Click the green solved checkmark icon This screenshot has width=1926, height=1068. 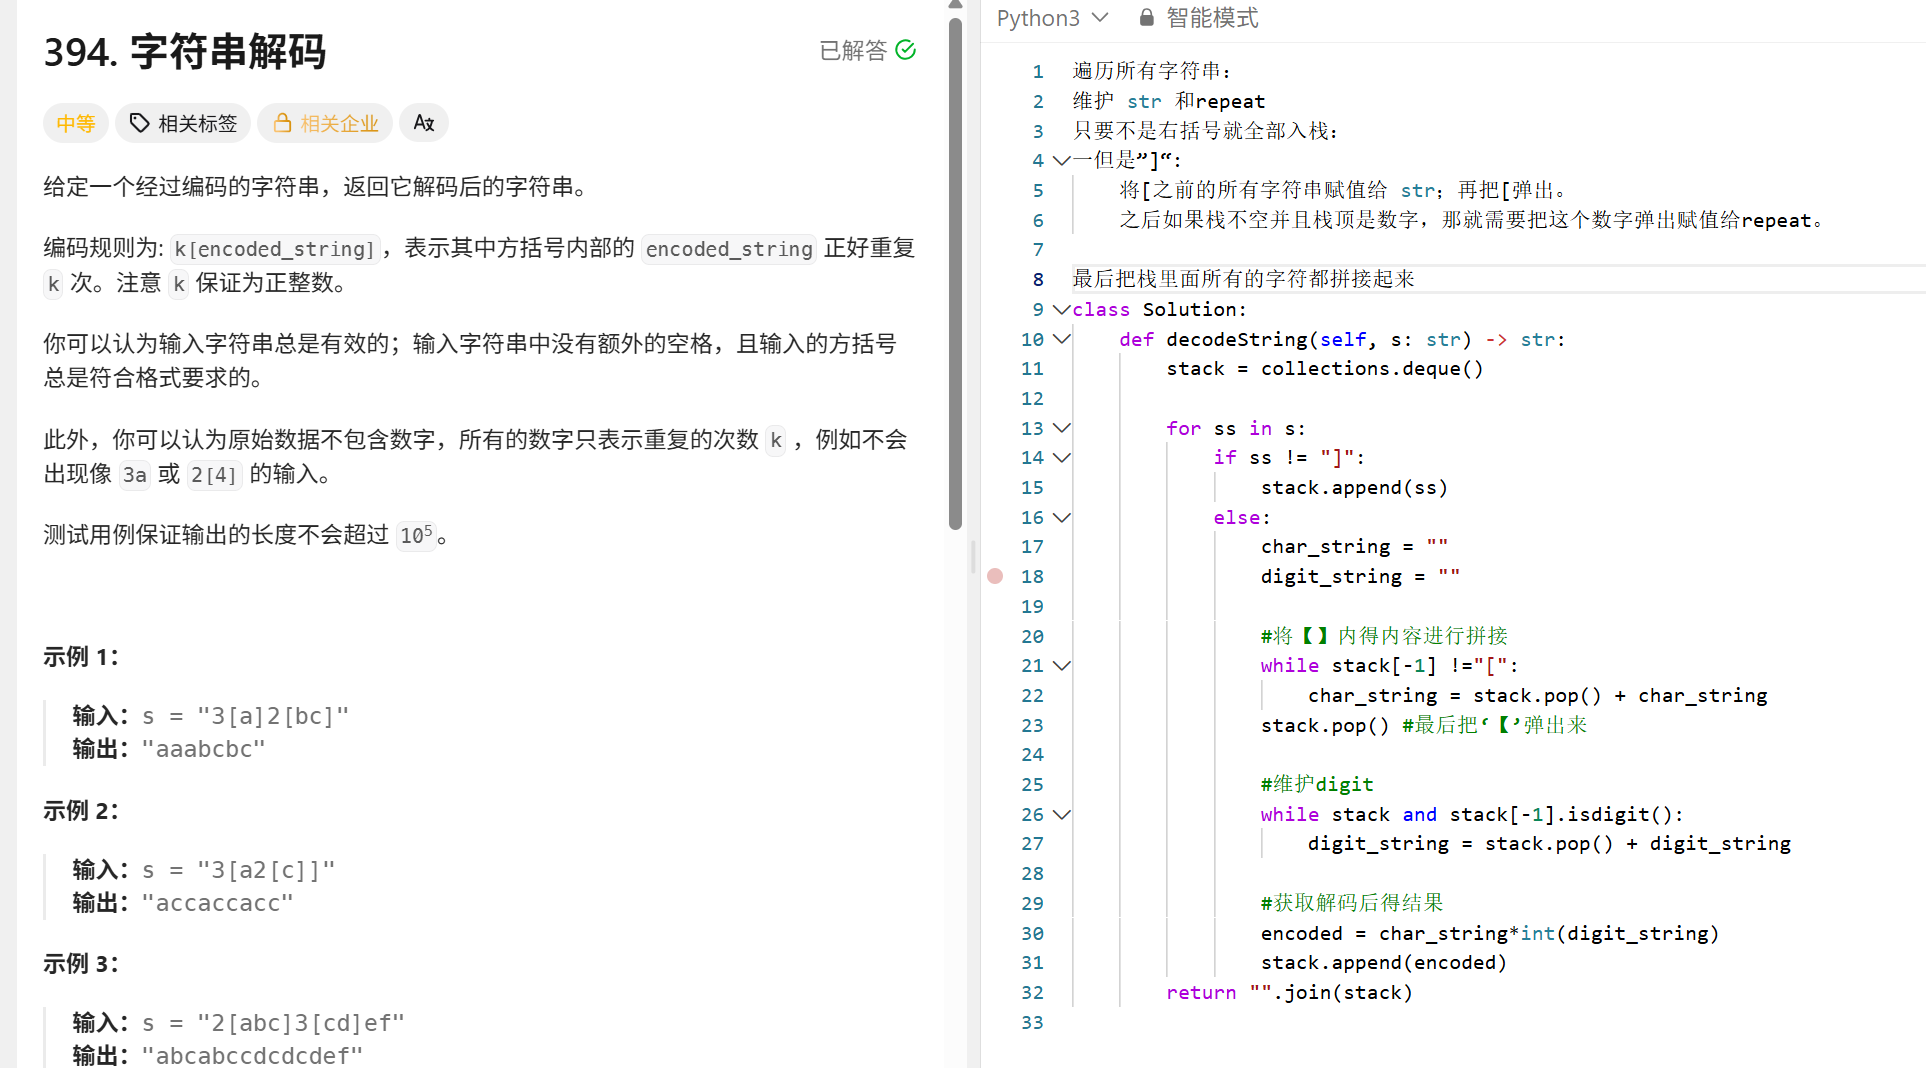point(905,49)
